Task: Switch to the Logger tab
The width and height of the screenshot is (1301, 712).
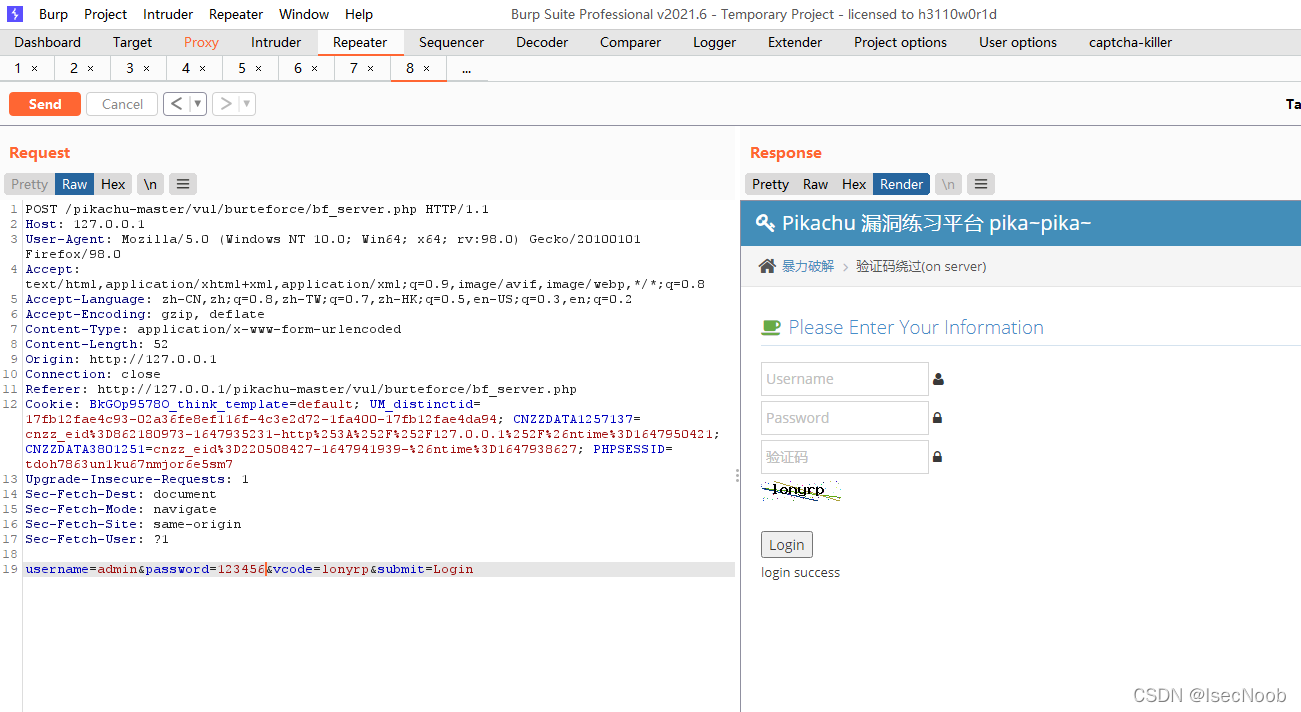Action: (714, 42)
